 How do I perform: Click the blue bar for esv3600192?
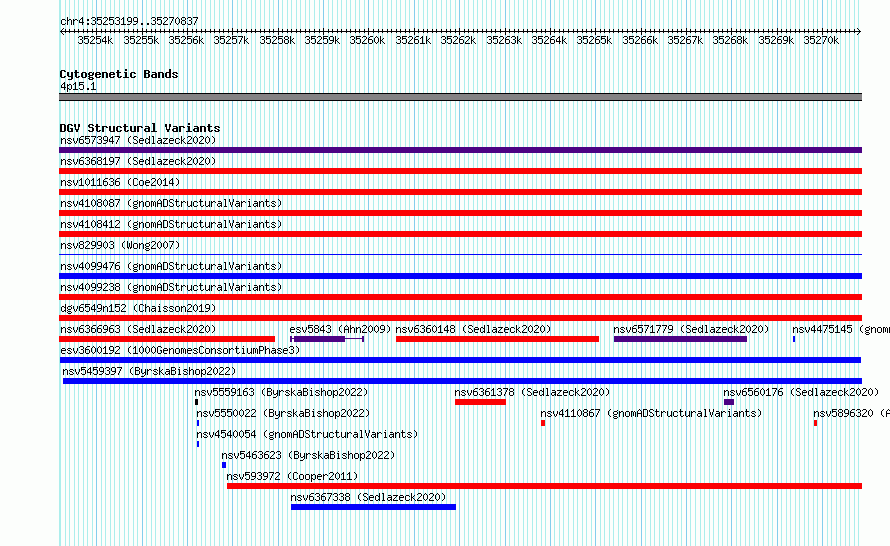click(460, 360)
